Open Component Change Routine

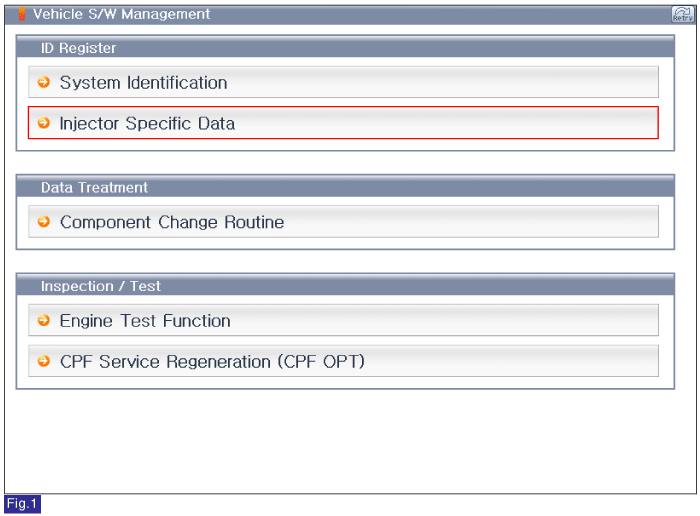[343, 221]
